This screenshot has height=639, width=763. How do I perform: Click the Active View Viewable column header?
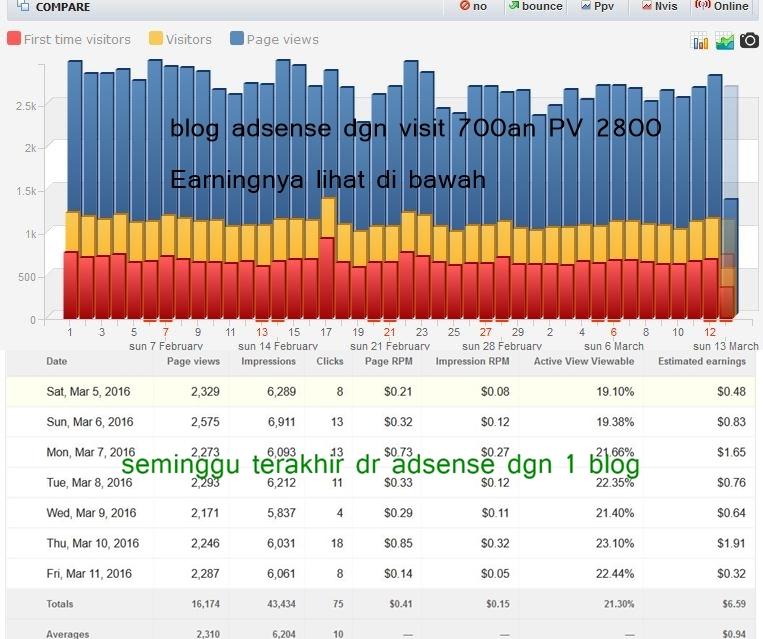point(583,362)
